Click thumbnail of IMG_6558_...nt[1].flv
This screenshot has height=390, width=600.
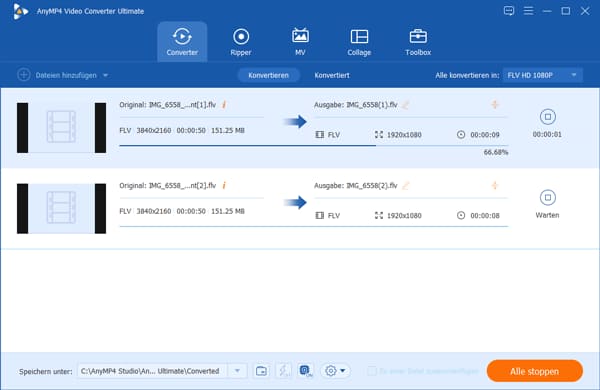(62, 127)
